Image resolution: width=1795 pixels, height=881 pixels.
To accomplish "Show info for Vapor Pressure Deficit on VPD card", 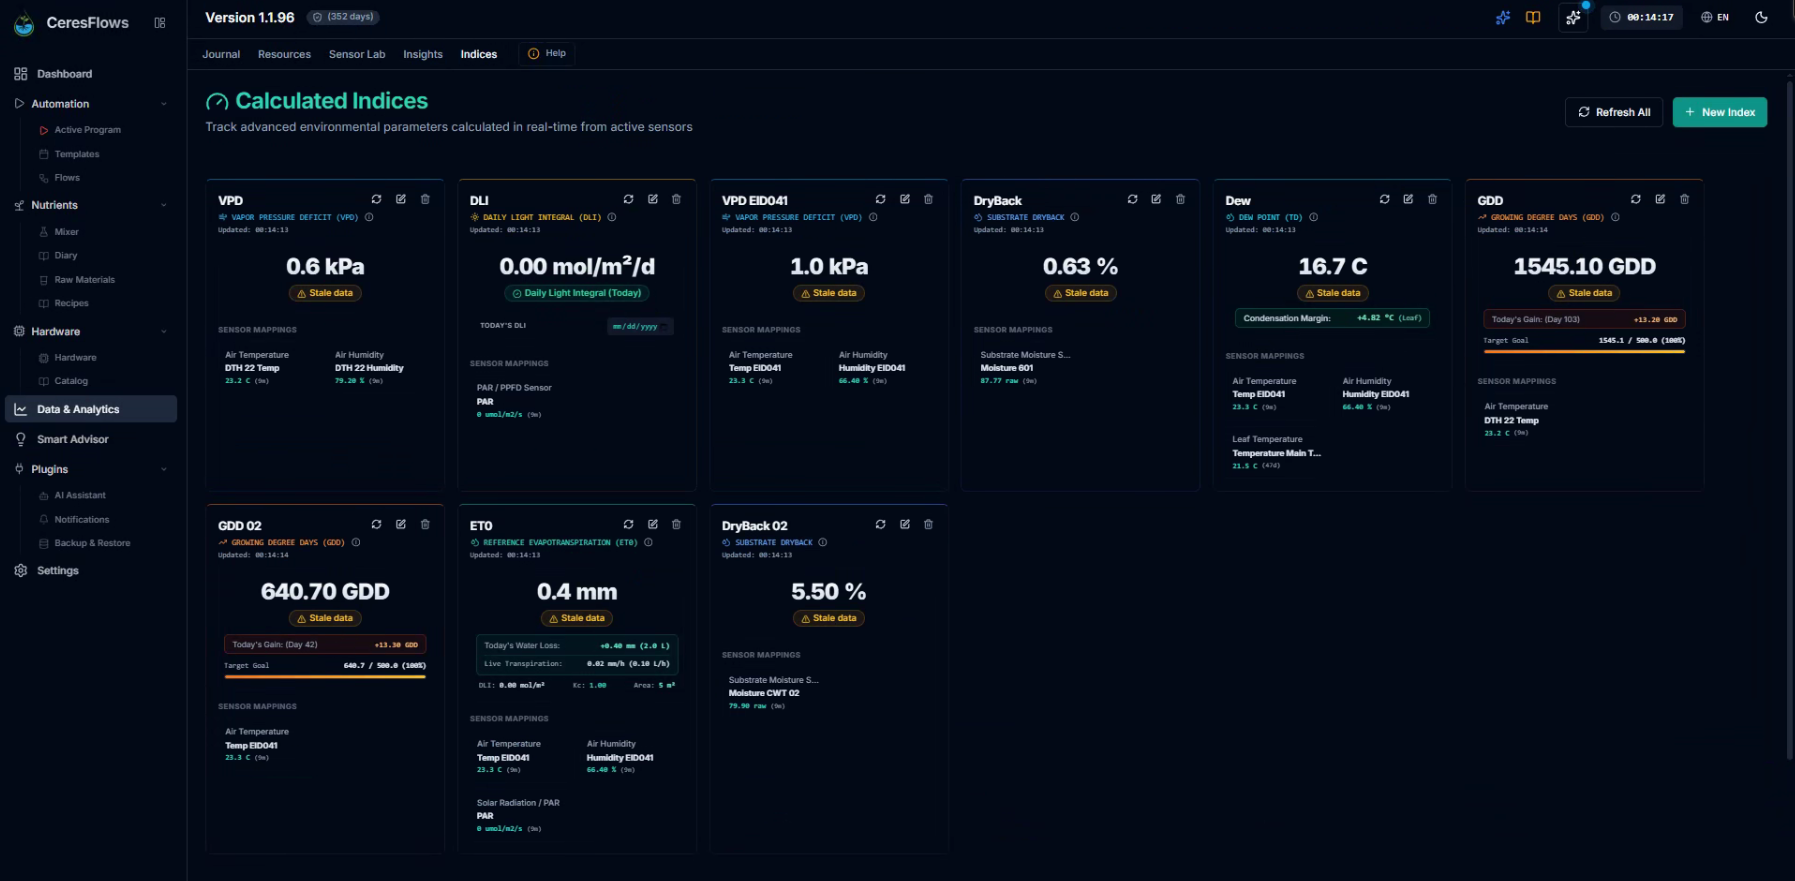I will [x=369, y=217].
